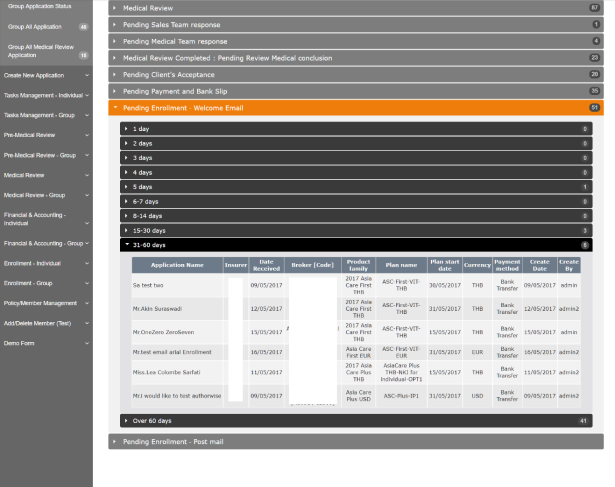Viewport: 615px width, 487px height.
Task: Expand Create New Application sidebar menu
Action: click(46, 75)
